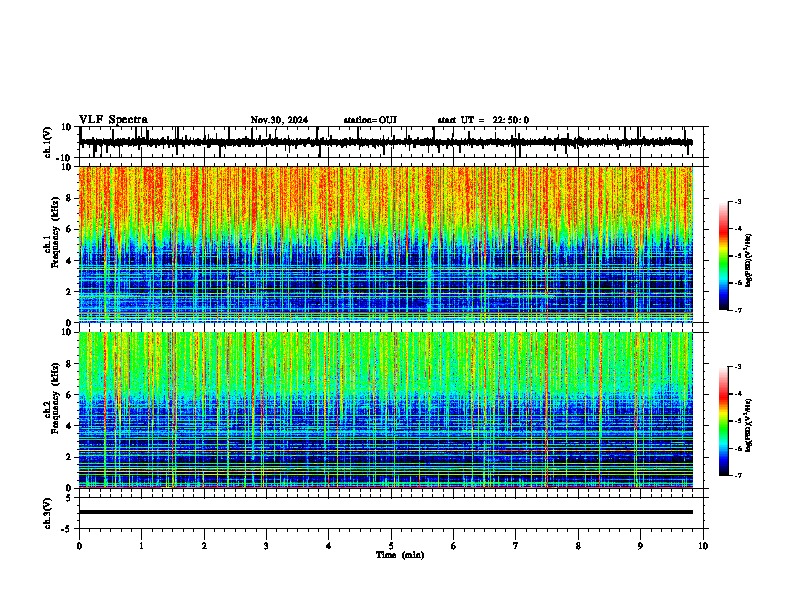
Task: Click the ch.1 voltage waveform trace
Action: tap(386, 142)
